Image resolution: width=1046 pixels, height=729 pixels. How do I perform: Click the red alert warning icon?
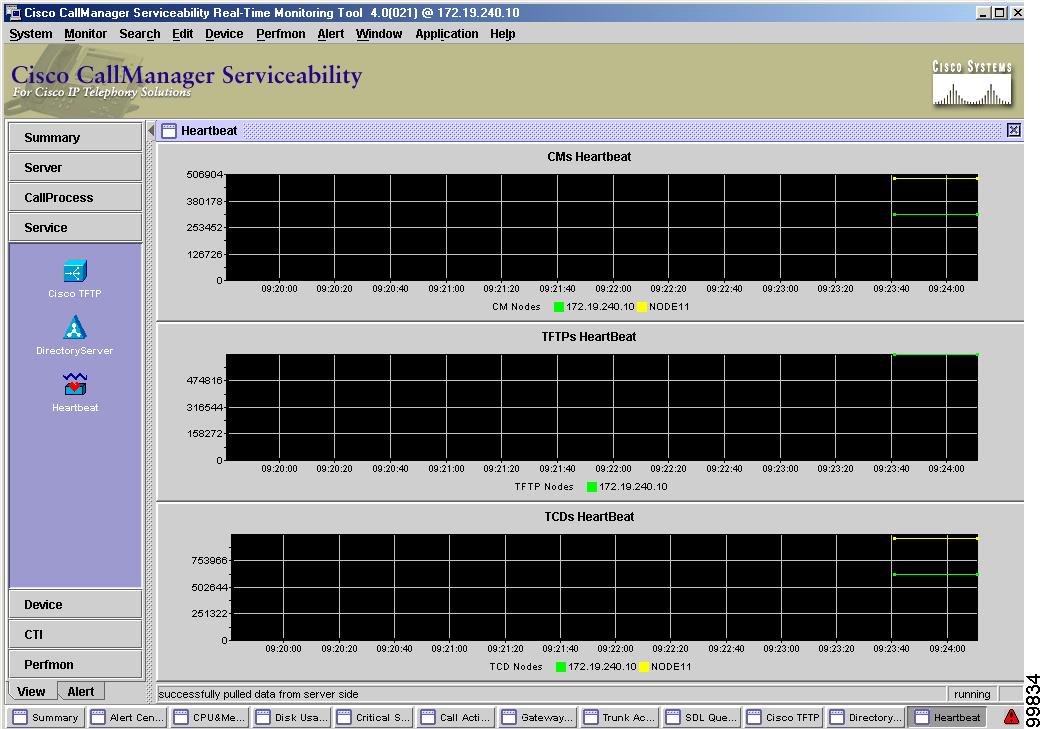(x=1011, y=717)
